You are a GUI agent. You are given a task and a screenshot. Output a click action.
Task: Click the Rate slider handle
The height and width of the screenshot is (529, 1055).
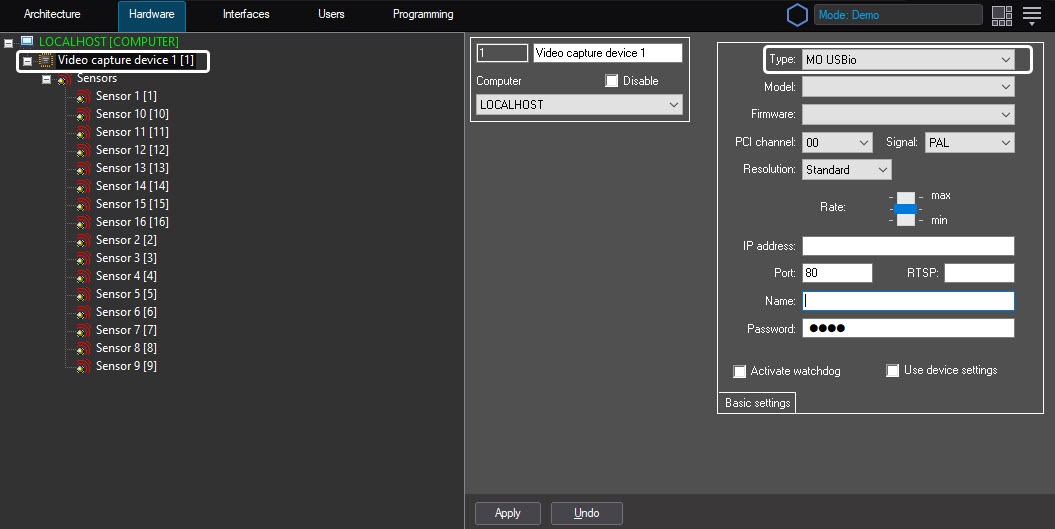[906, 209]
